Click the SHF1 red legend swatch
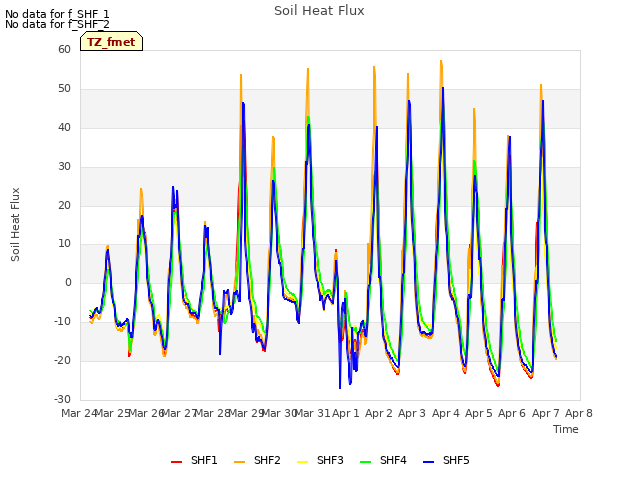 176,462
